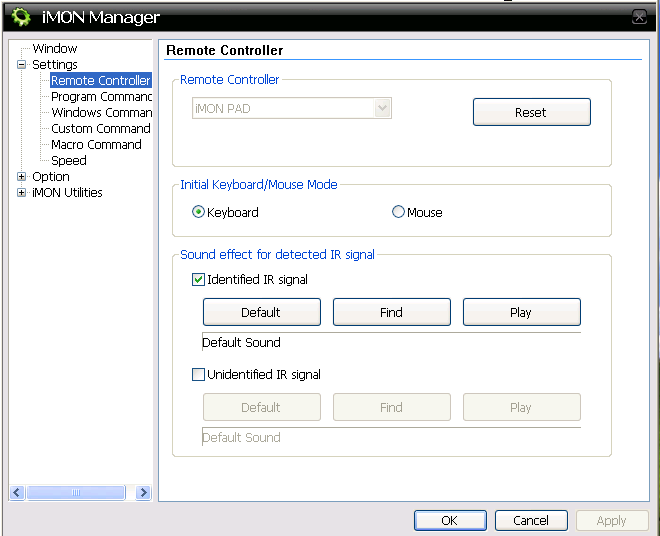Play the Identified IR signal sound

(x=522, y=312)
